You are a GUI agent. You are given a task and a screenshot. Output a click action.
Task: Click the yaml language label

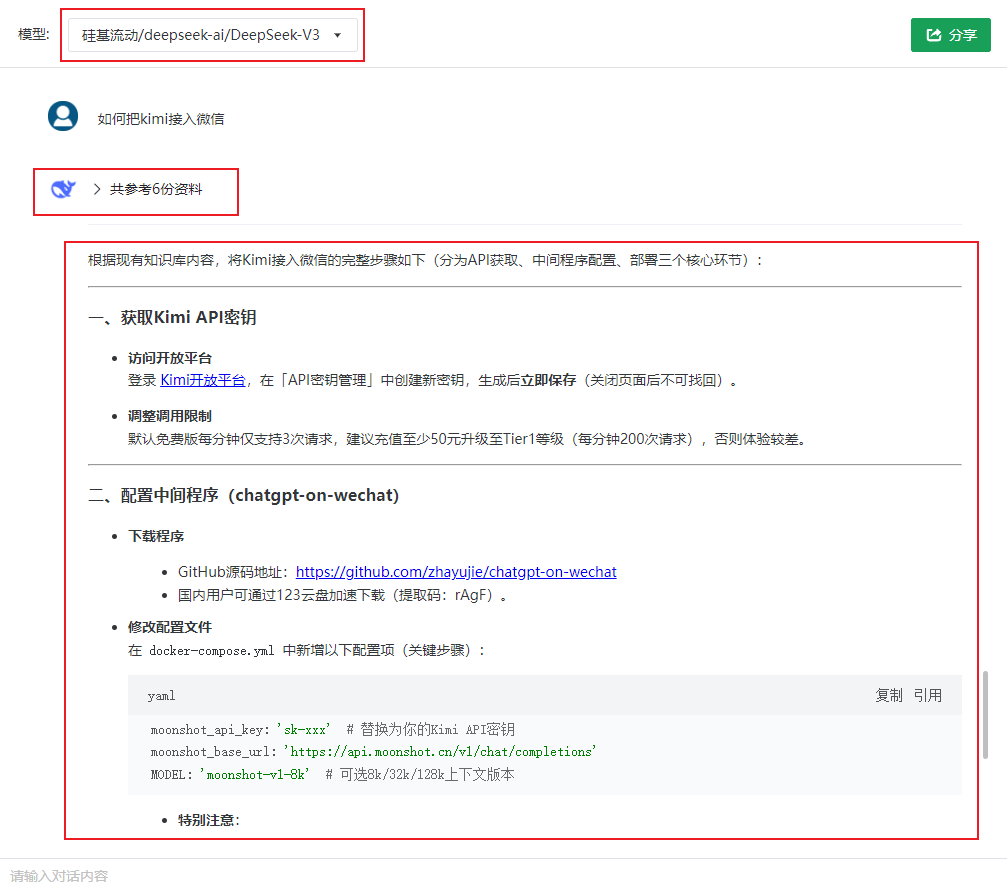point(161,696)
